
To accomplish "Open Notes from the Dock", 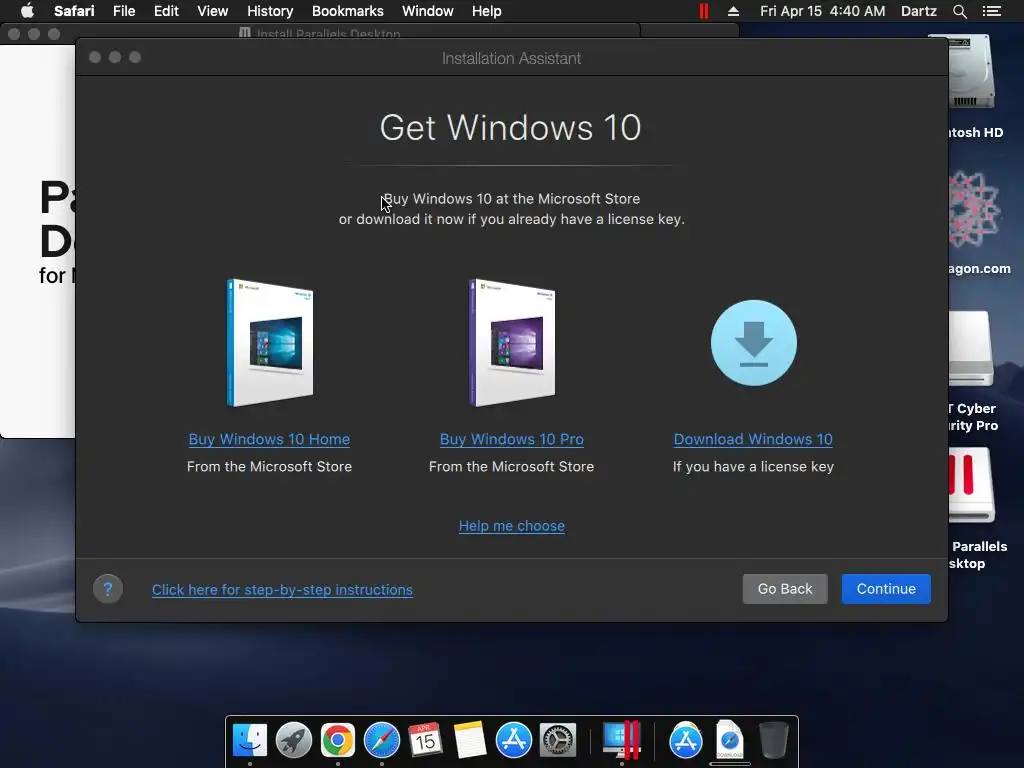I will [x=470, y=740].
